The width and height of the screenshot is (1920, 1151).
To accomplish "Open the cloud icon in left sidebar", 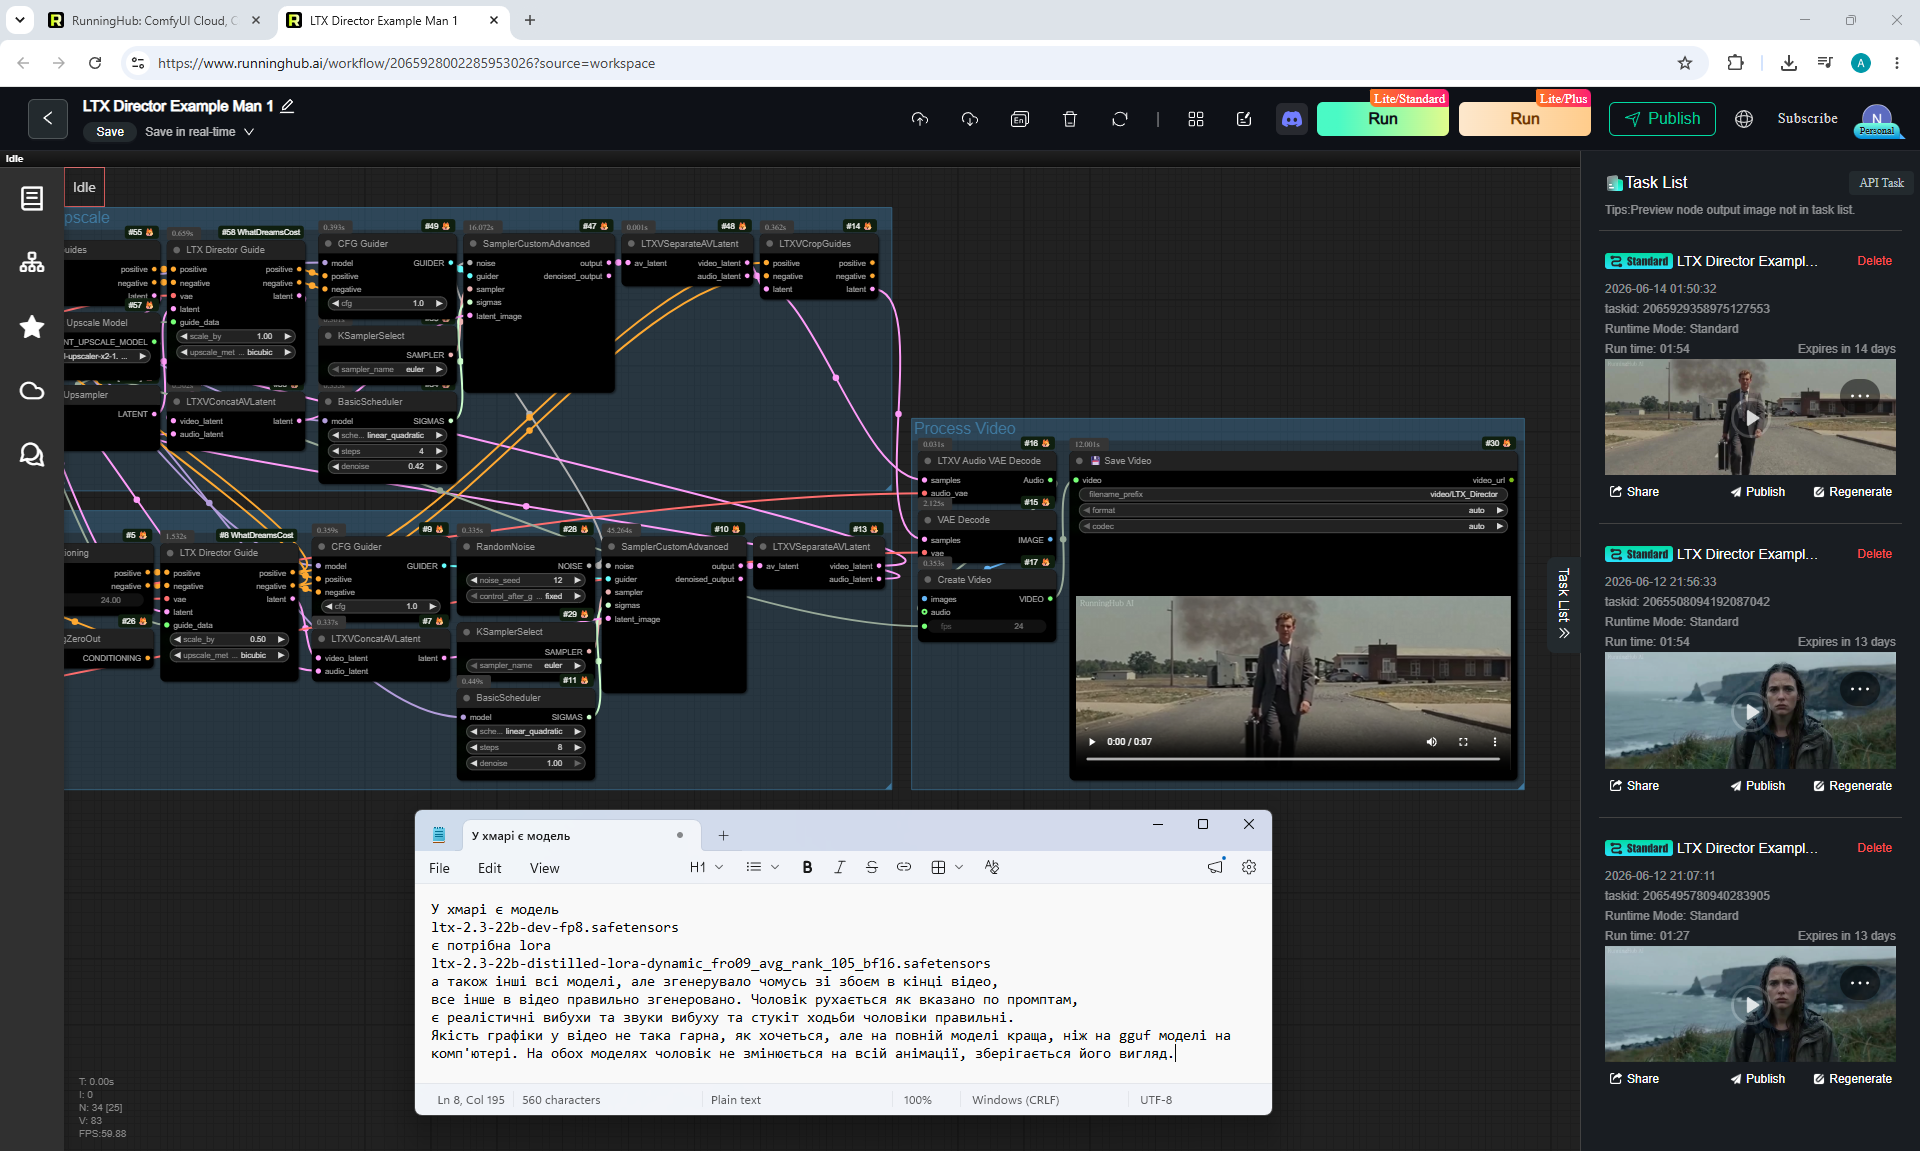I will [32, 390].
